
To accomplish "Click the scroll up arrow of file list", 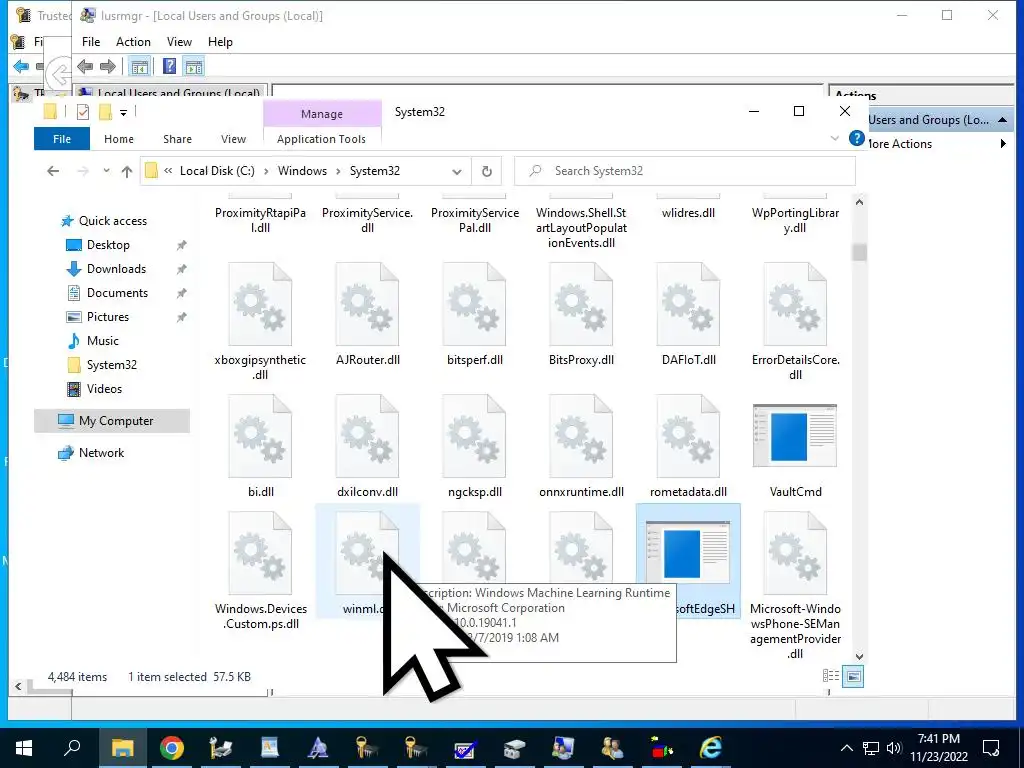I will (859, 202).
